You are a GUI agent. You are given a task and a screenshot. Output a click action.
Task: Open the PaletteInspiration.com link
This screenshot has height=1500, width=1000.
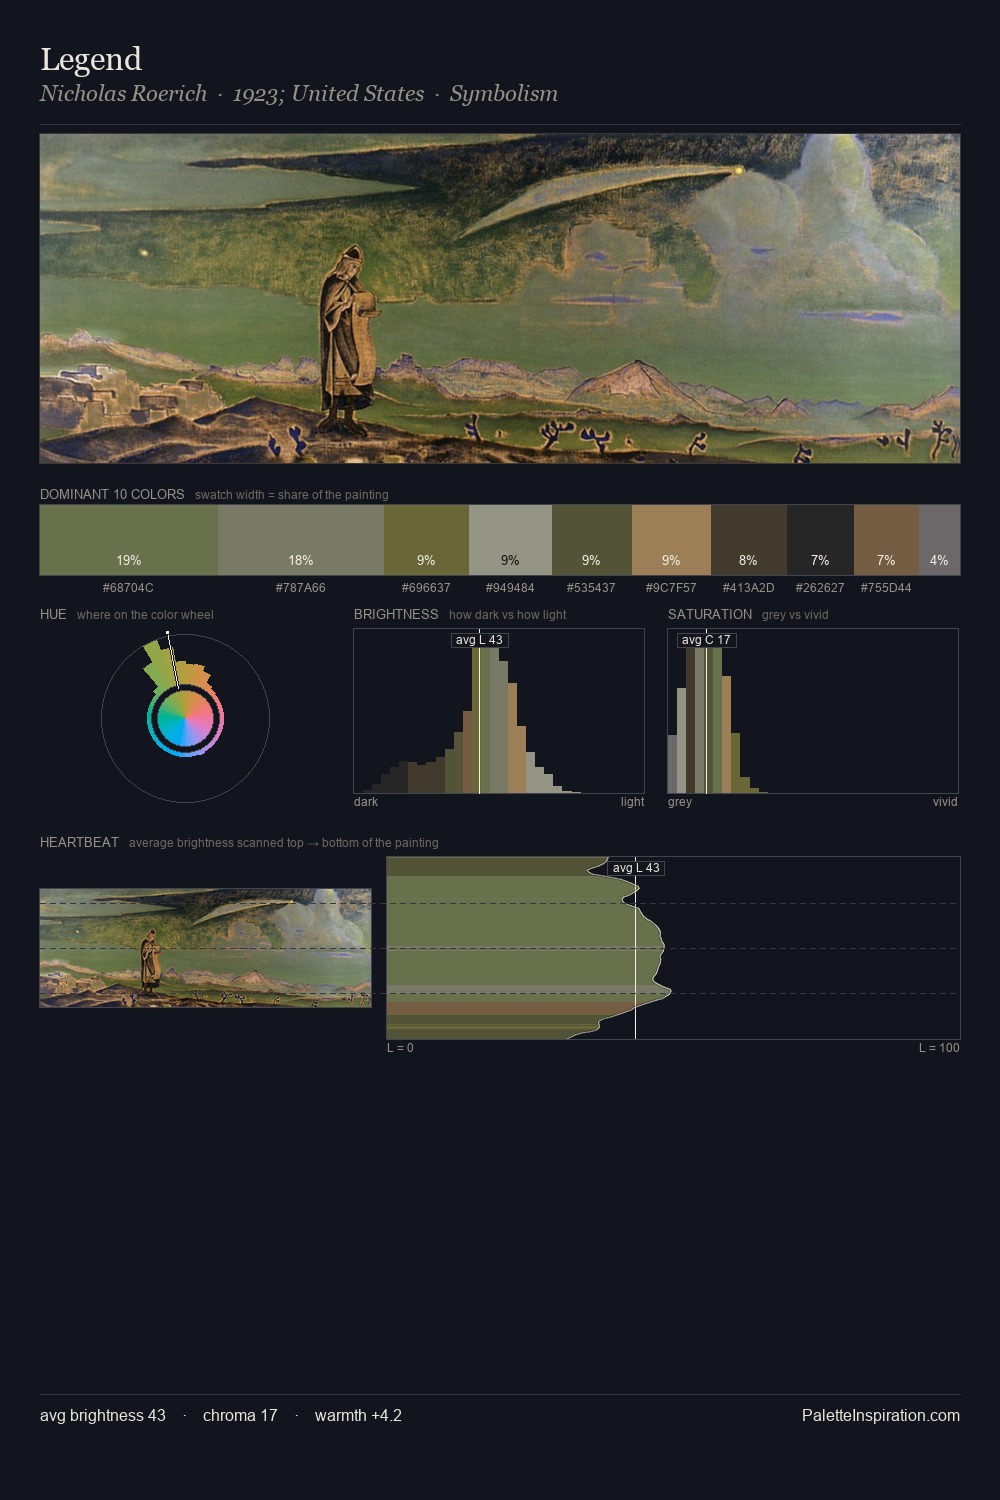[x=881, y=1416]
